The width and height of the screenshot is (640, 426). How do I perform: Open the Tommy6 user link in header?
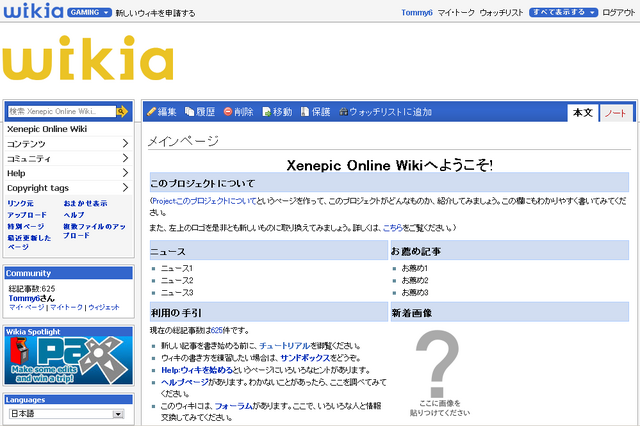[416, 13]
